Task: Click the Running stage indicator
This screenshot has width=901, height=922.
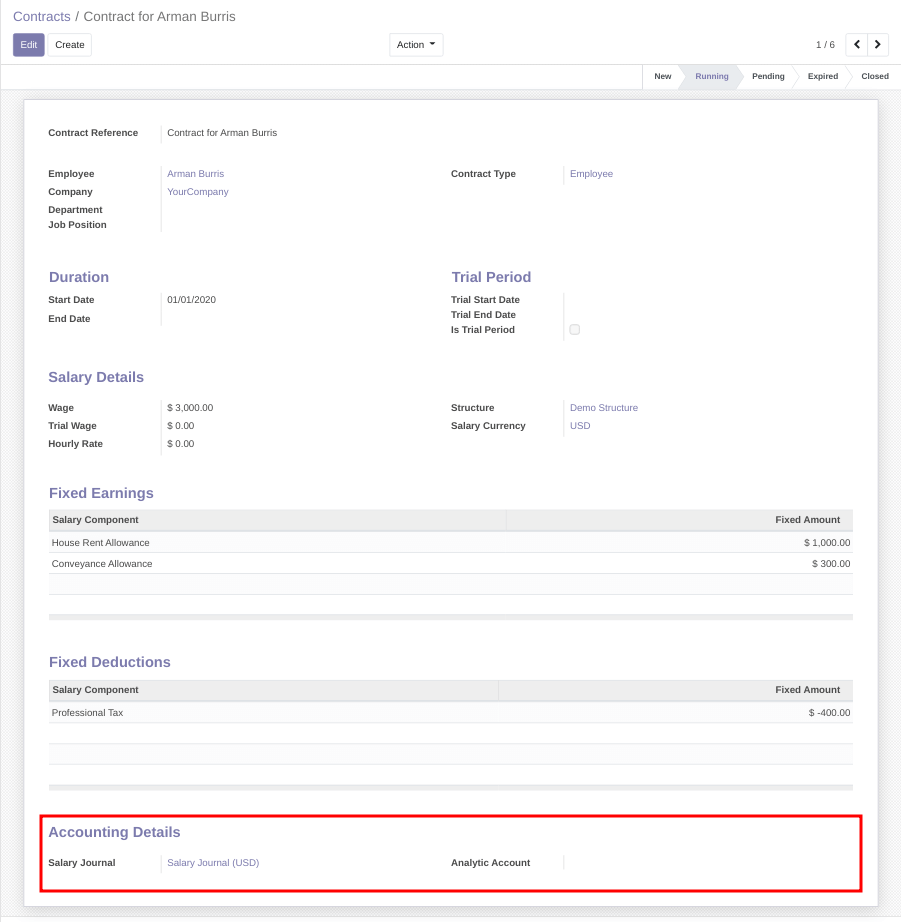Action: click(x=711, y=76)
